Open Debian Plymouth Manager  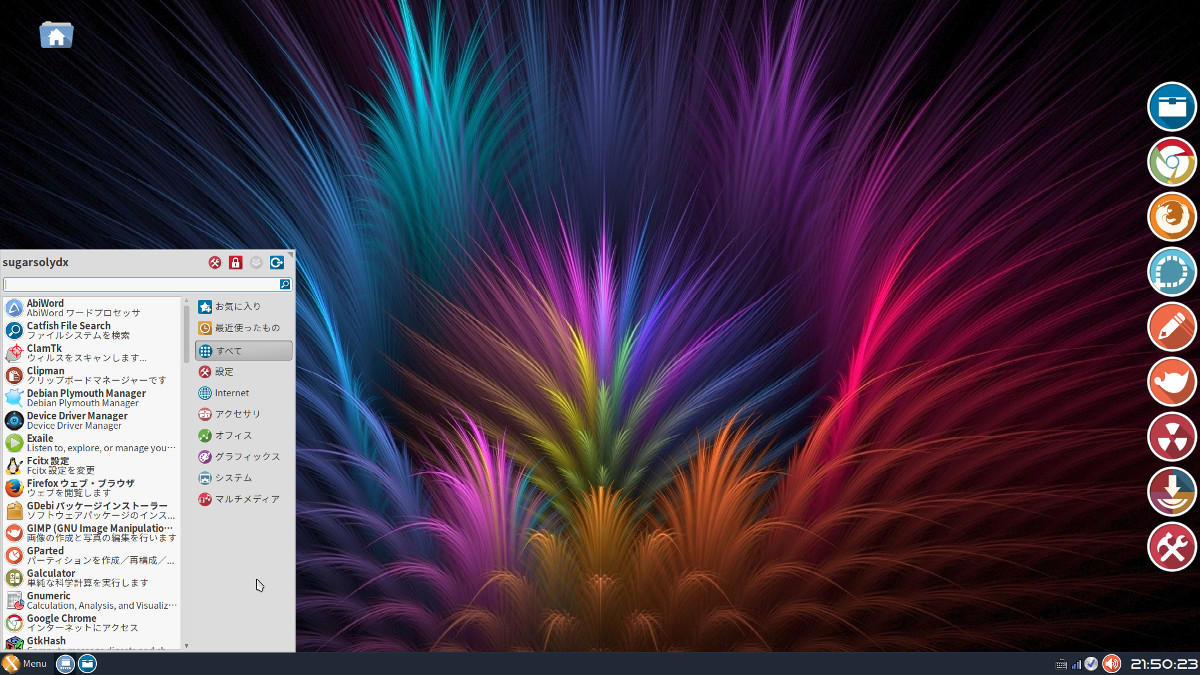91,398
